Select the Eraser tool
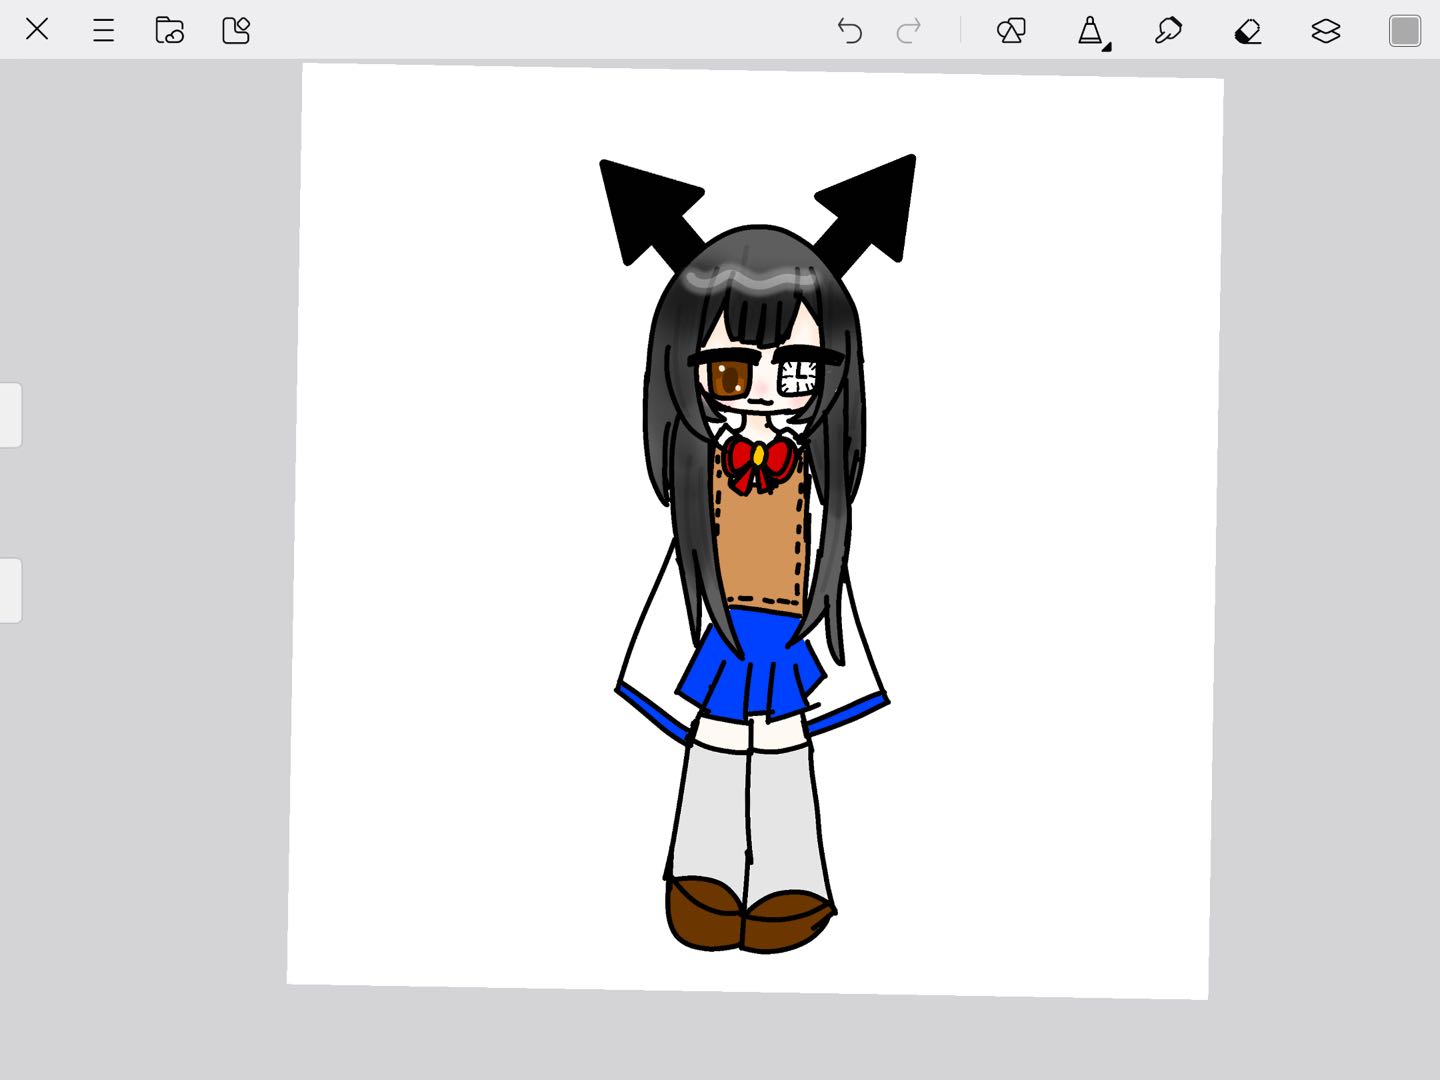 click(1247, 32)
